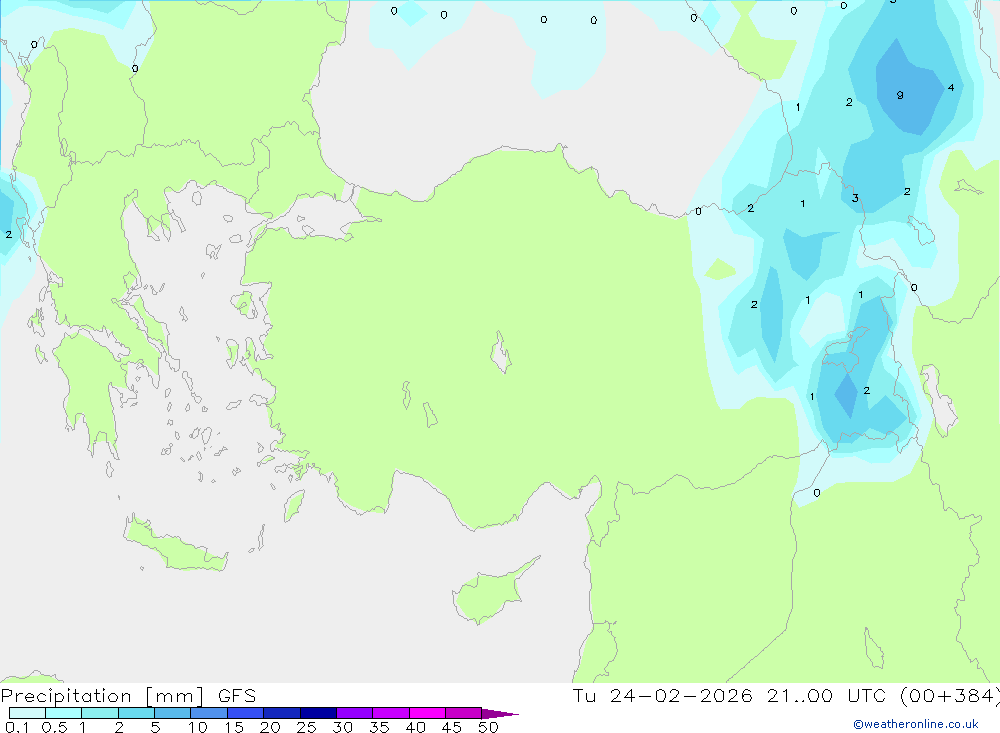Click the '5' legend scale label
Viewport: 1000px width, 733px height.
coord(155,727)
